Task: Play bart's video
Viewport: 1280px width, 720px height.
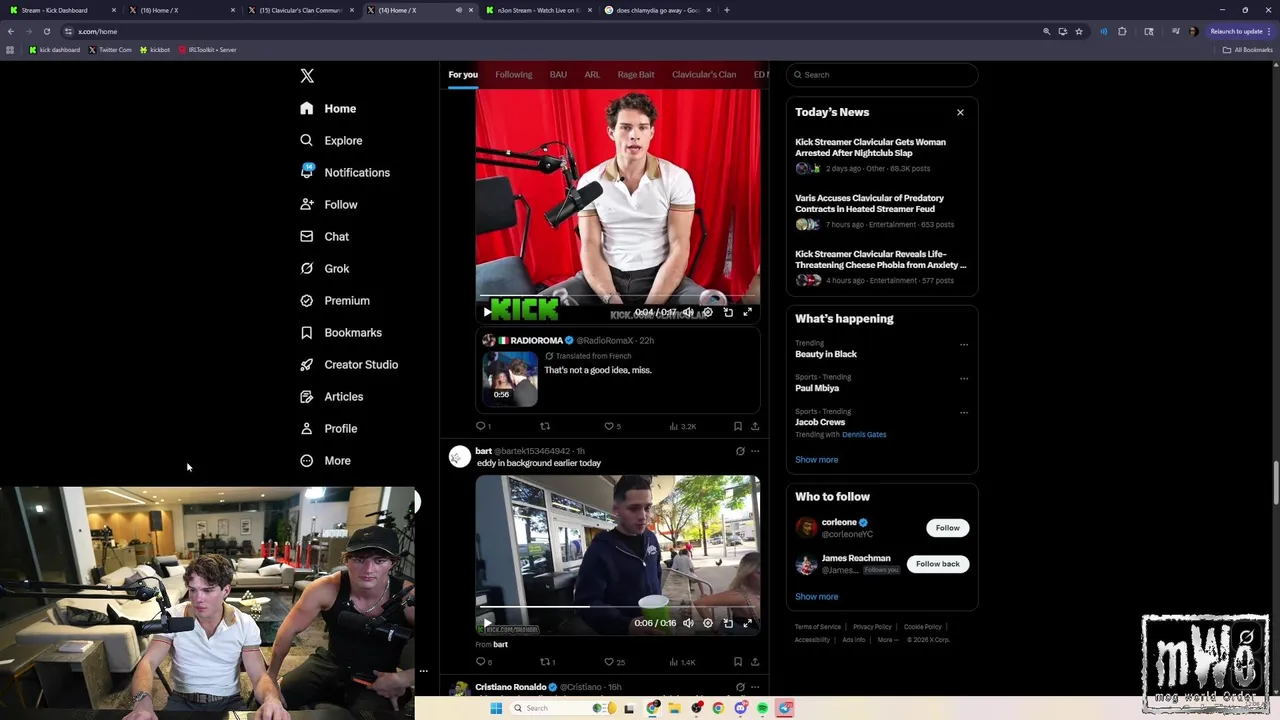Action: click(x=487, y=623)
